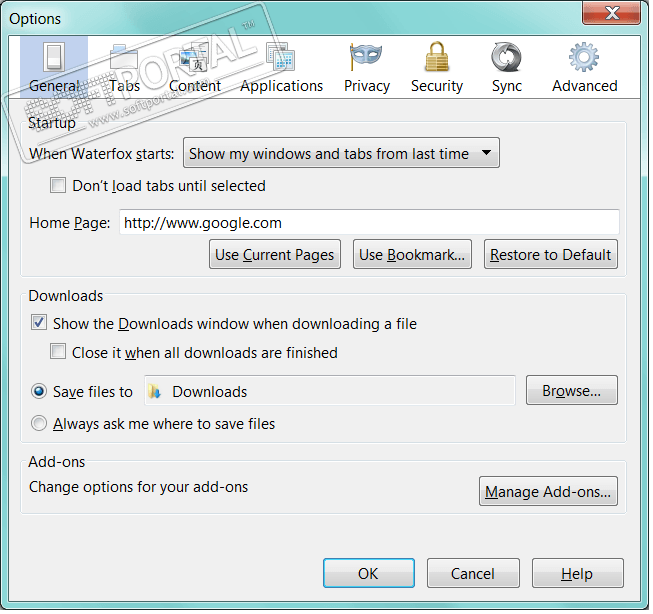Open the Privacy mask icon
Screen dimensions: 653x614
(366, 56)
